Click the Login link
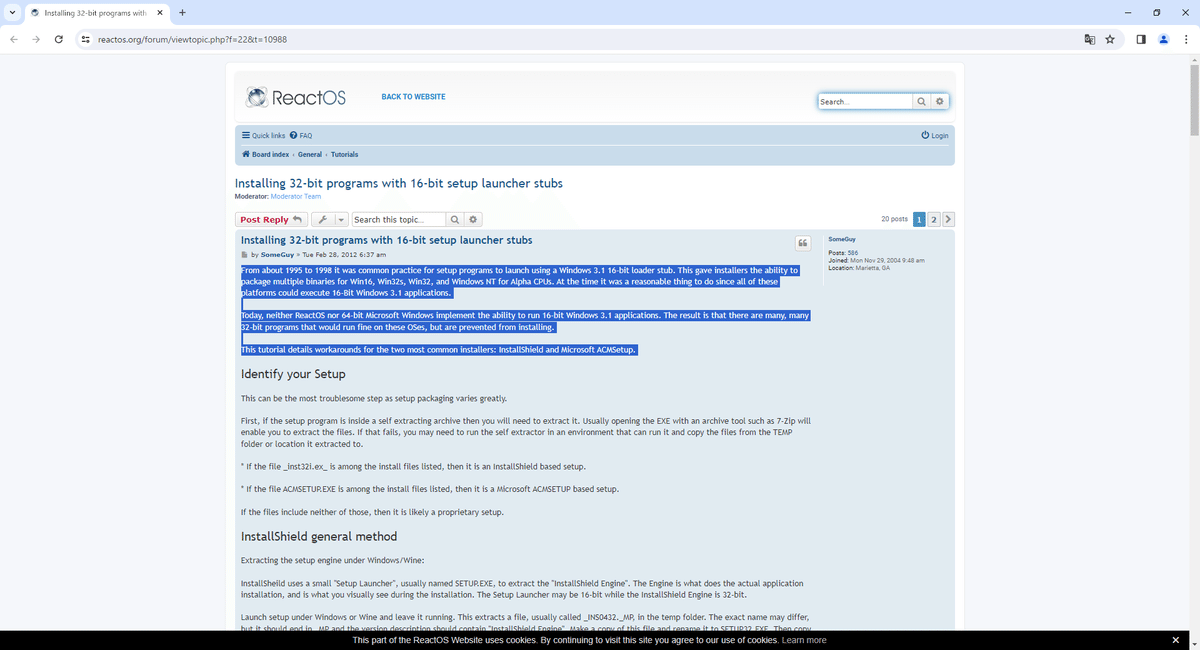 click(x=935, y=135)
